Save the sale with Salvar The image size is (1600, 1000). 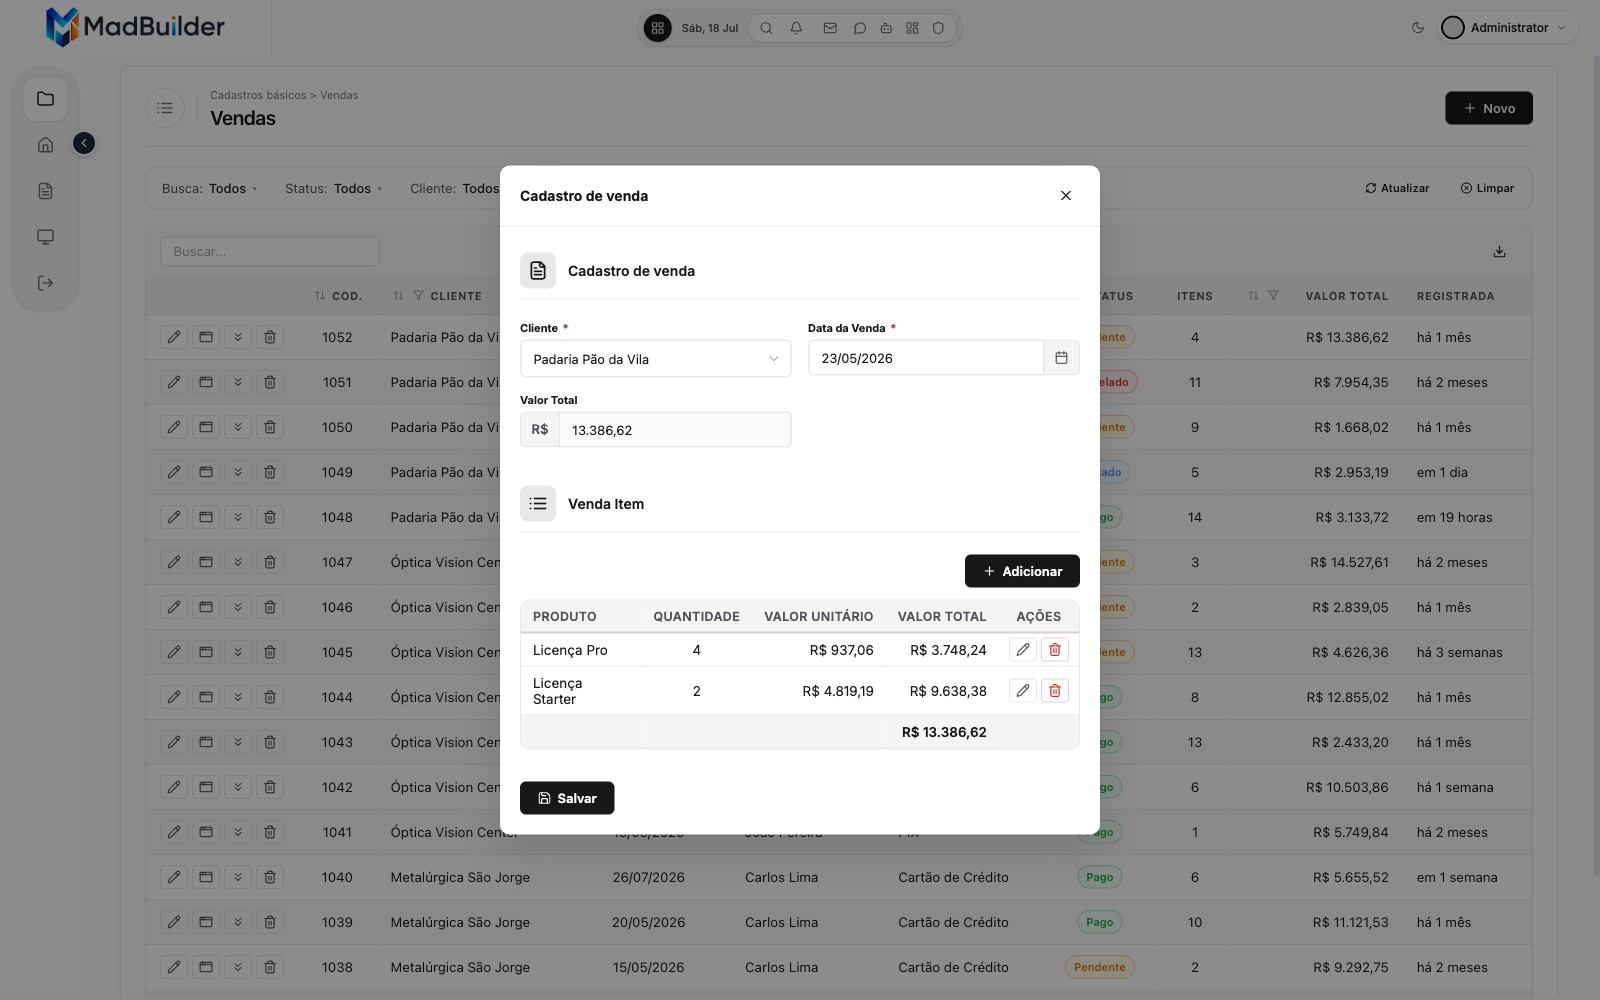pyautogui.click(x=567, y=798)
